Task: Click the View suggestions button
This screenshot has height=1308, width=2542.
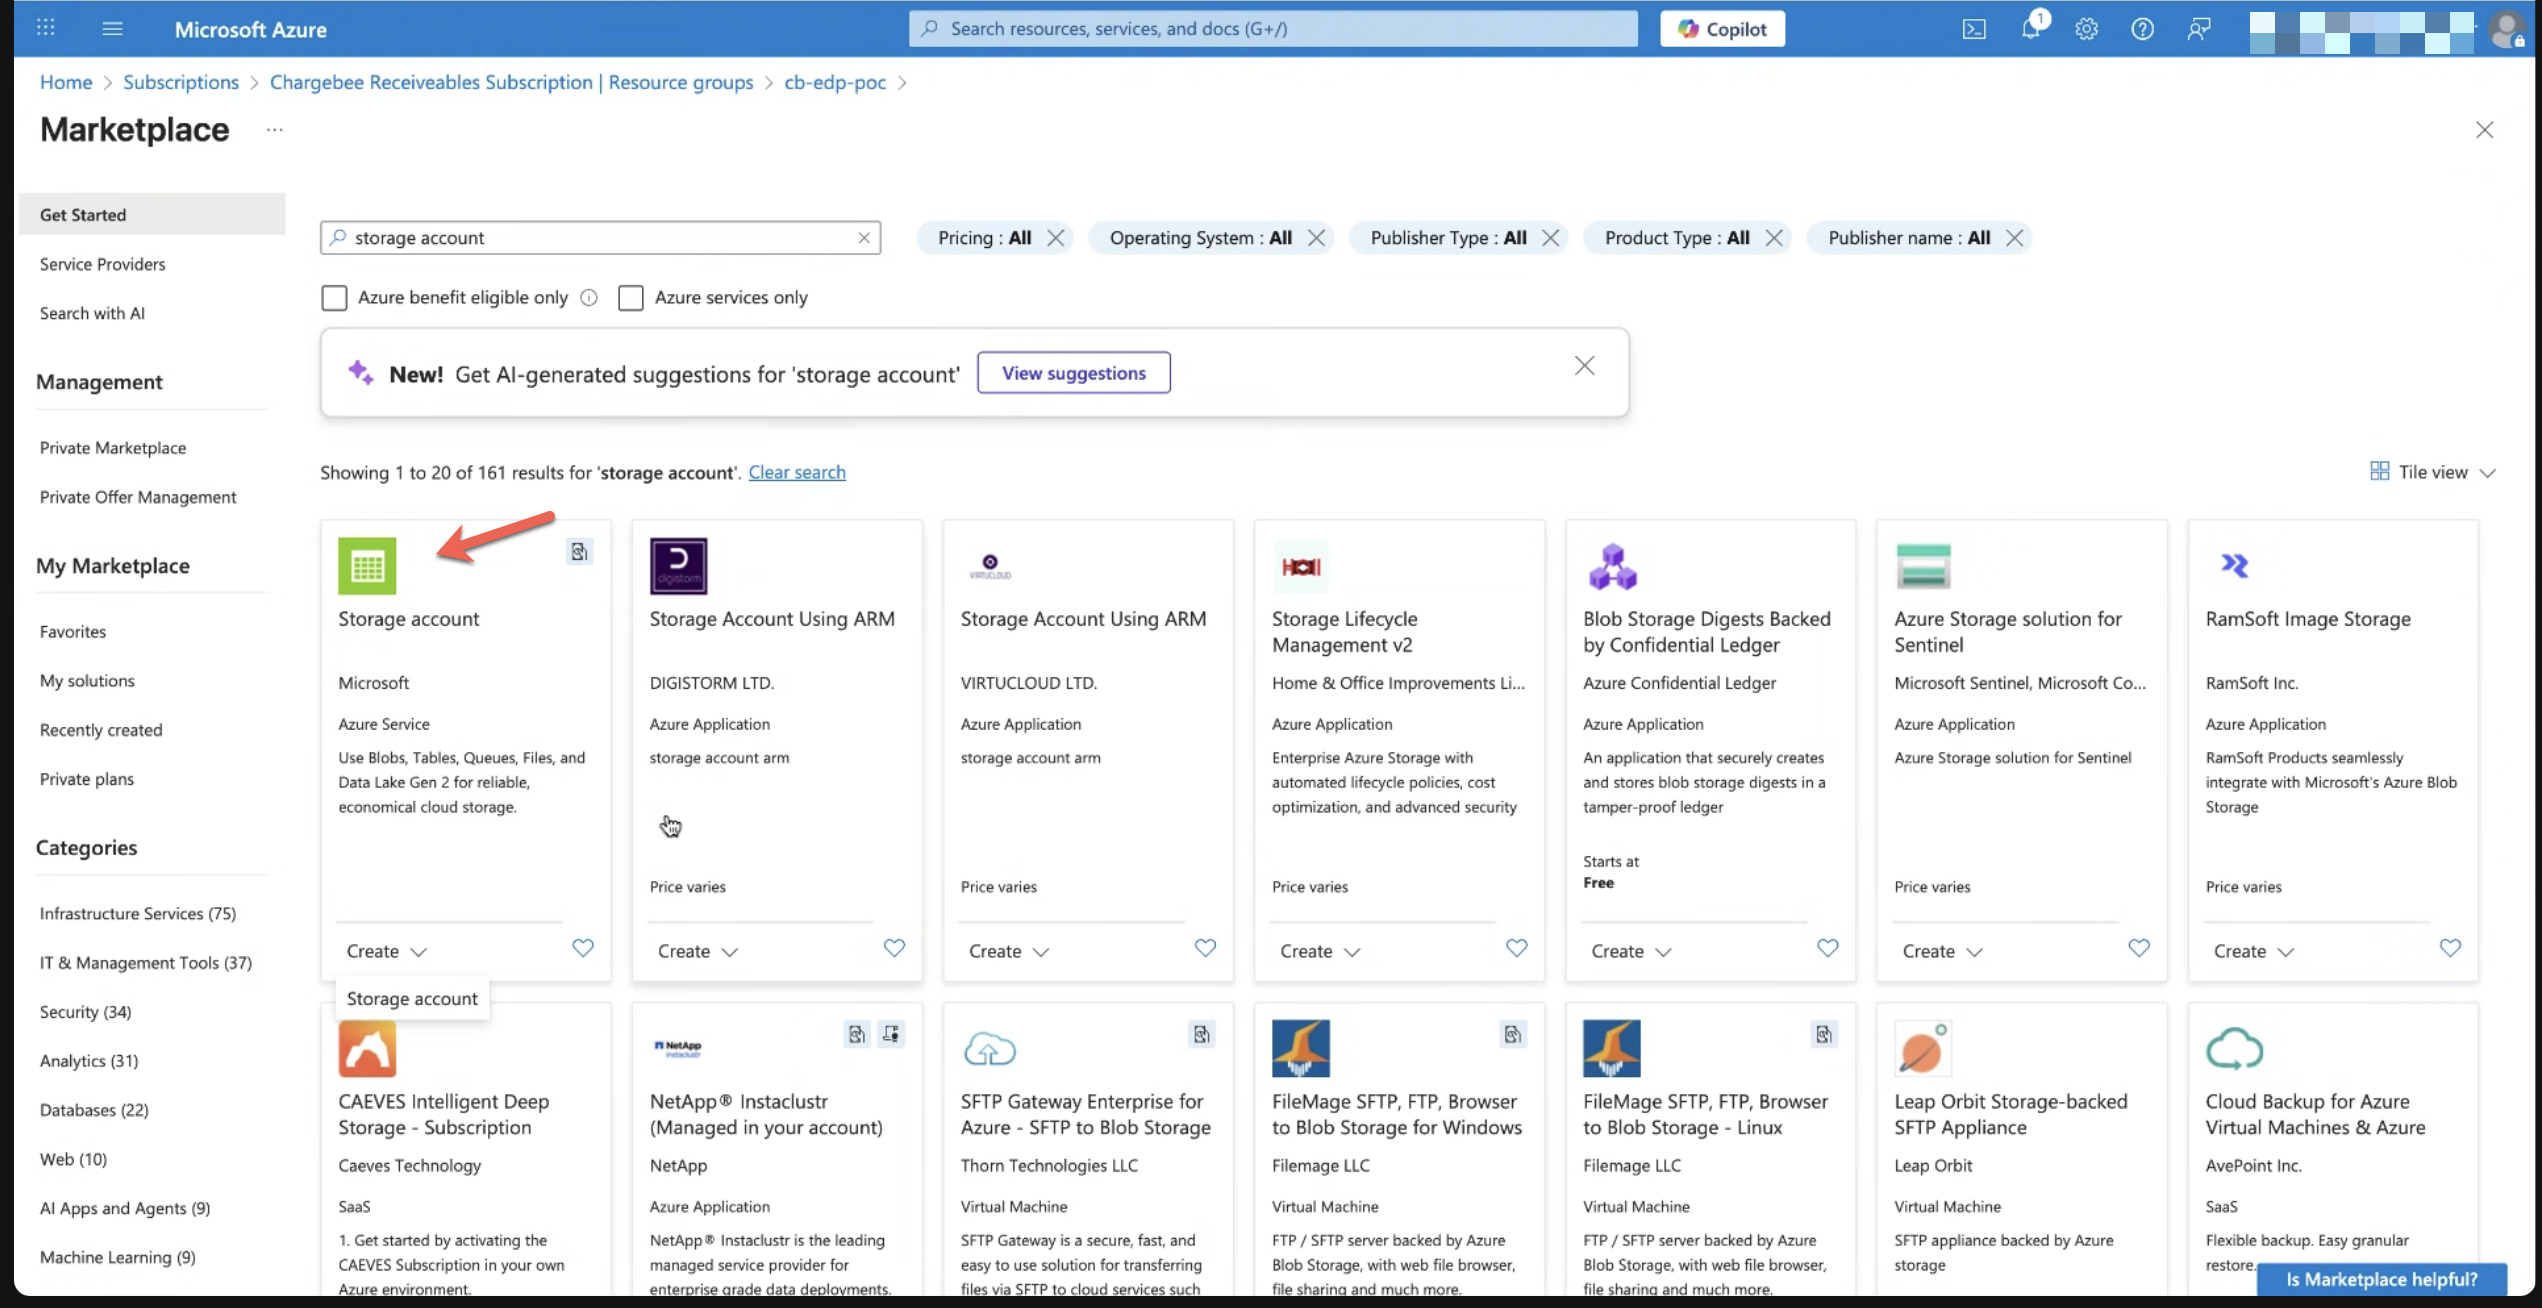Action: click(1074, 373)
